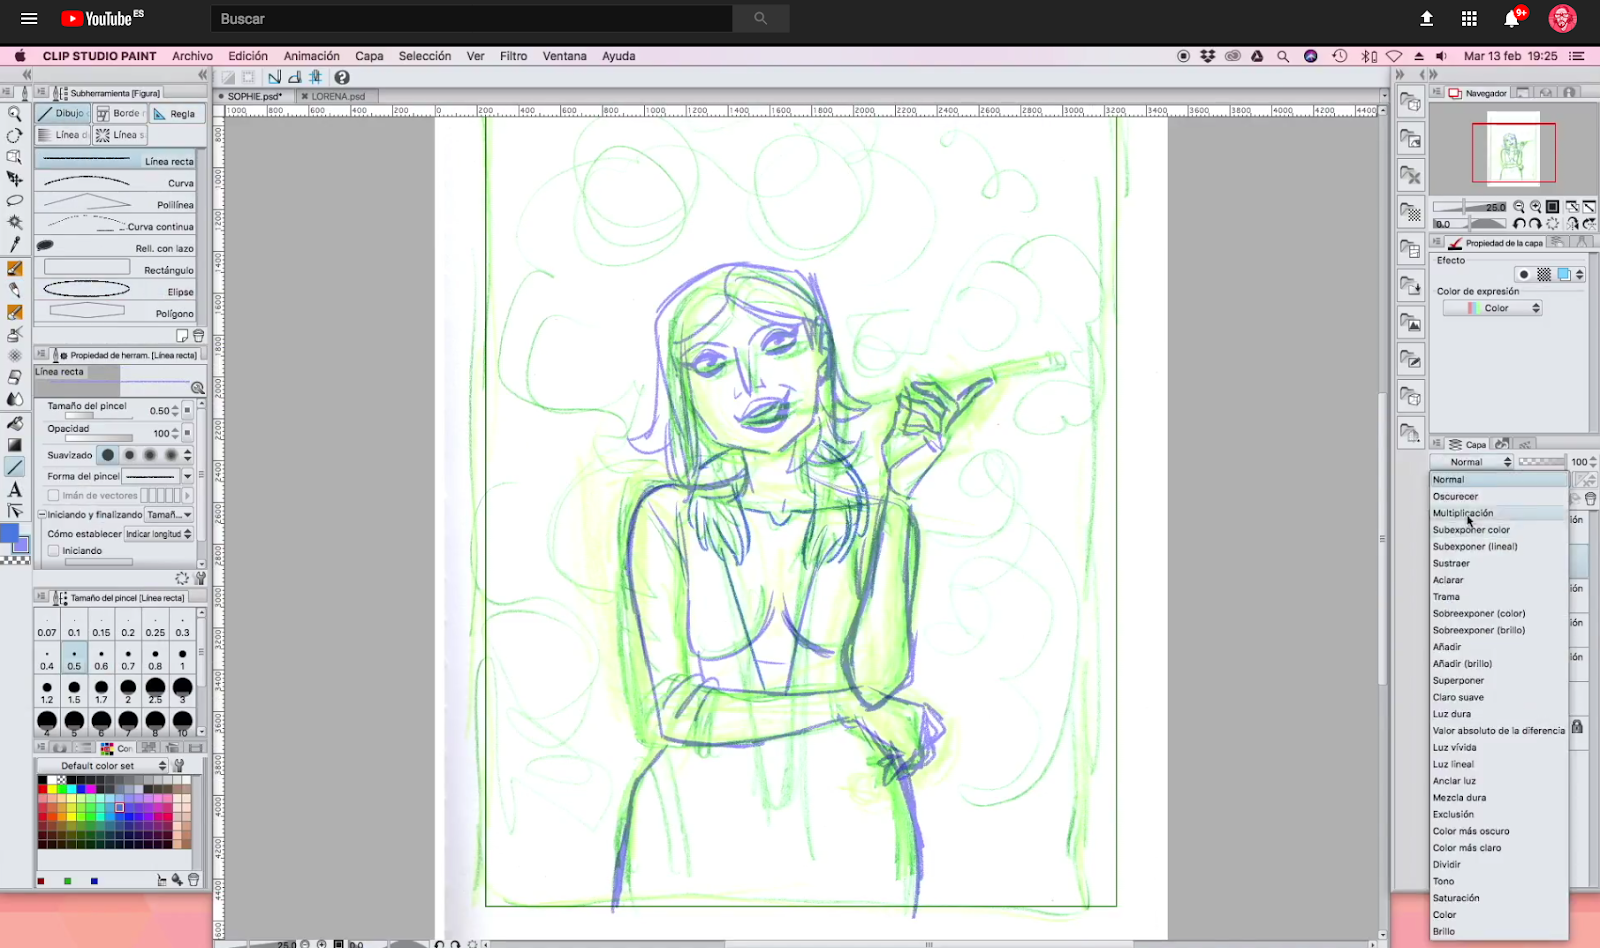The image size is (1600, 948).
Task: Select the Figure line tool in the toolbox
Action: pyautogui.click(x=14, y=467)
